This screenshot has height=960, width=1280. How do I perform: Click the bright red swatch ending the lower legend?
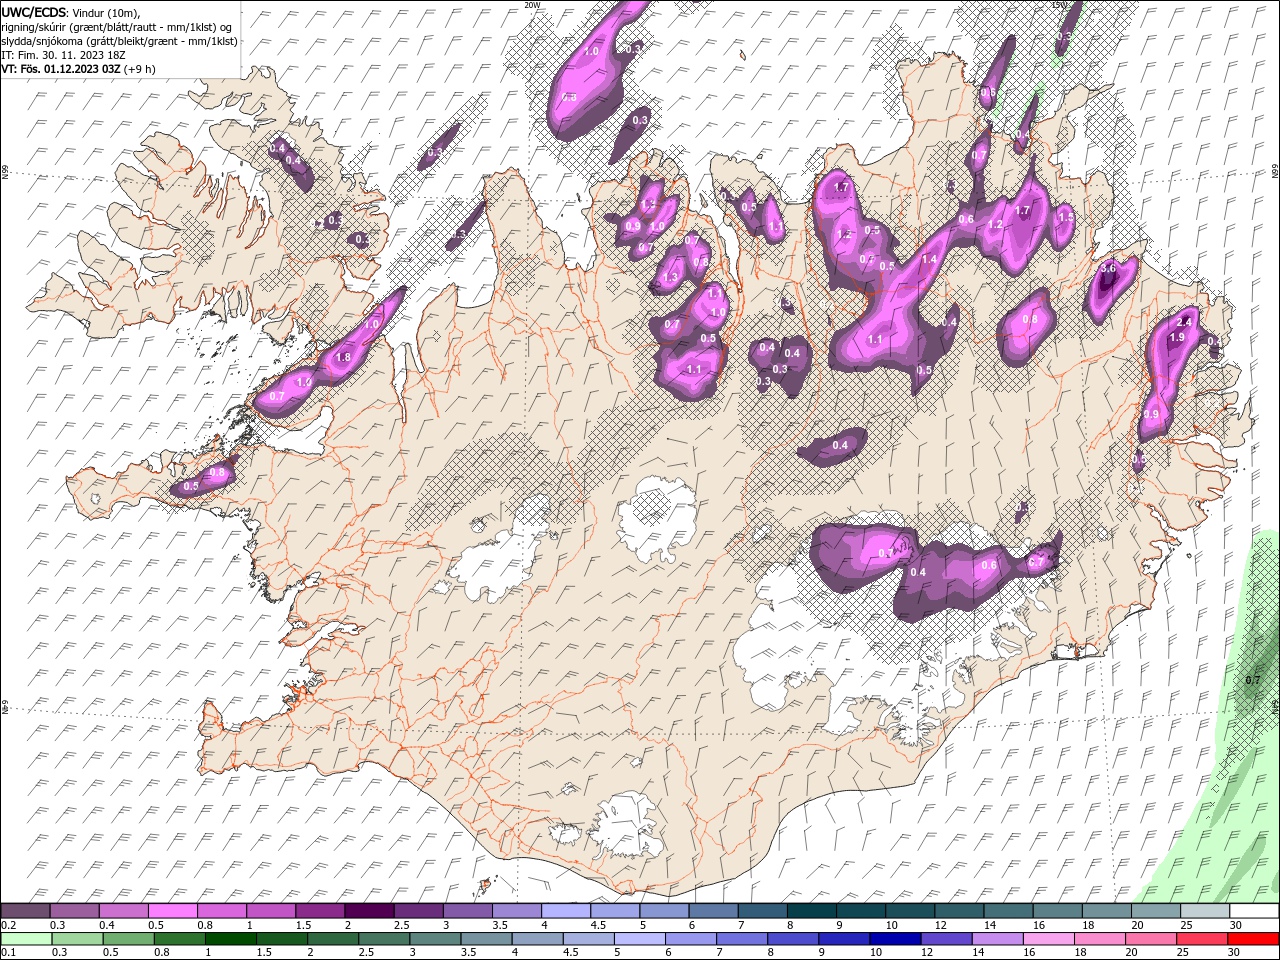(1253, 939)
